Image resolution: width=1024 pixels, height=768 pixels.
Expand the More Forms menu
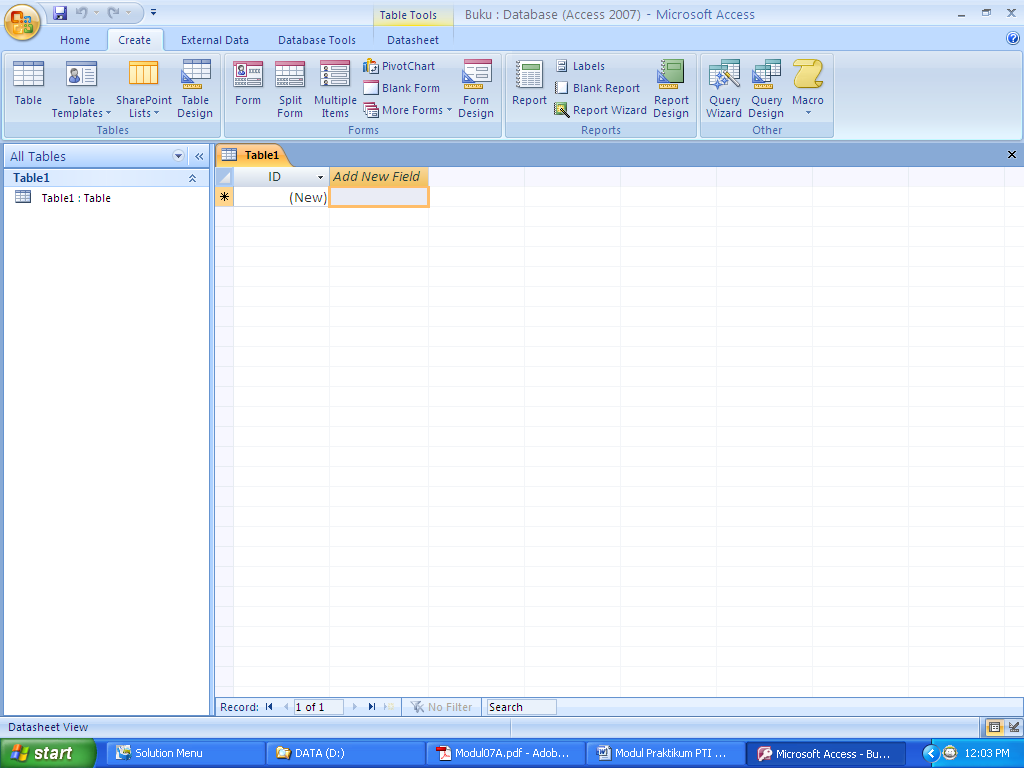[408, 110]
